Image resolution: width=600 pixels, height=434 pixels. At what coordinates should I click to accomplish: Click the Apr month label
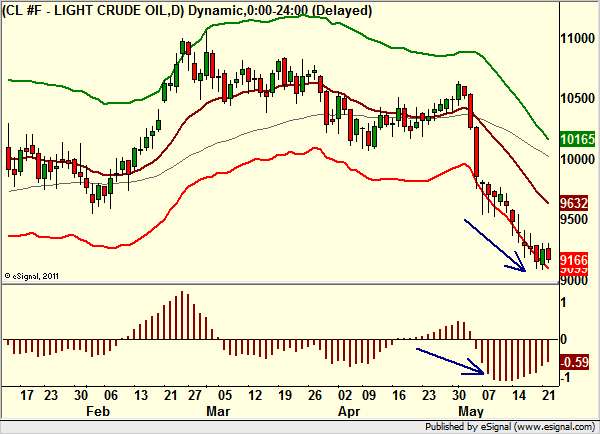click(349, 411)
